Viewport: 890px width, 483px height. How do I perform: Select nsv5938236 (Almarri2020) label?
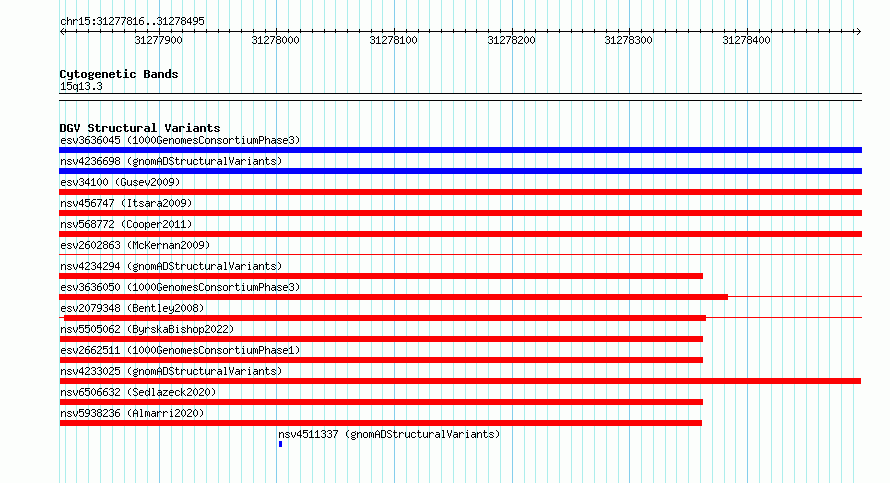point(132,413)
